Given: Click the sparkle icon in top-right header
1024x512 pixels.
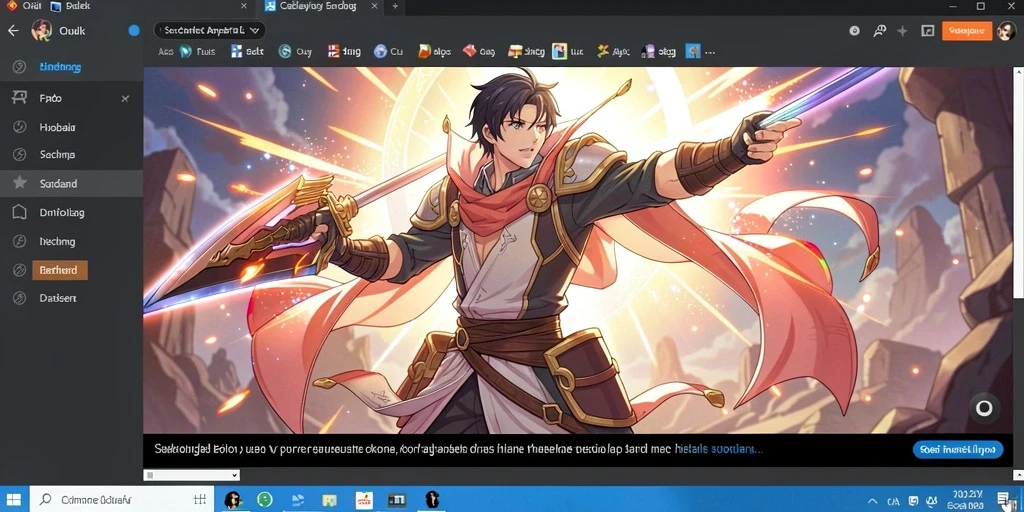Looking at the screenshot, I should (902, 31).
